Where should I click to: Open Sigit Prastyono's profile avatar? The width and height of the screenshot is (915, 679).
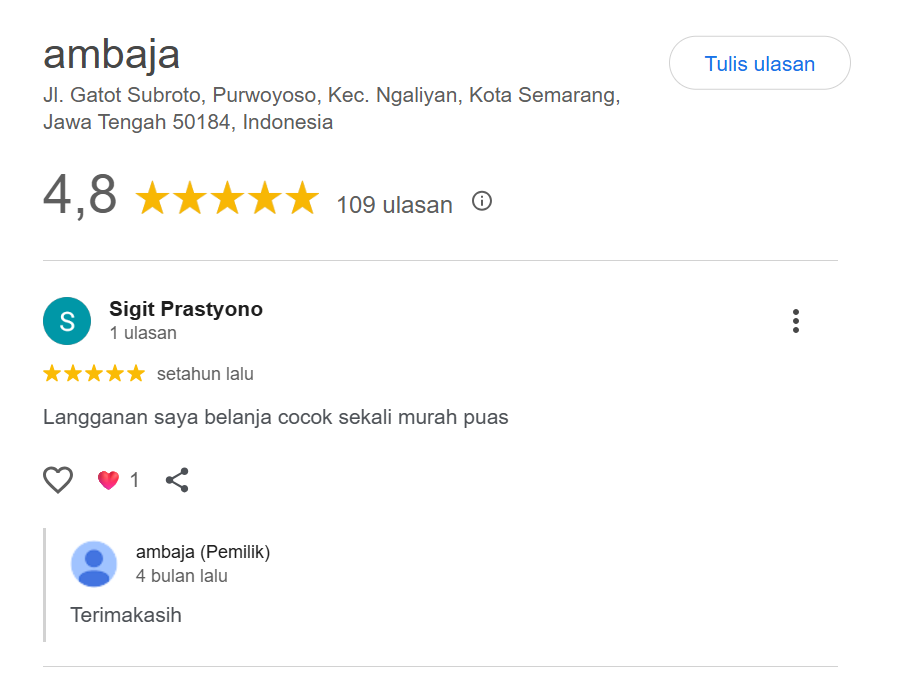(x=67, y=321)
